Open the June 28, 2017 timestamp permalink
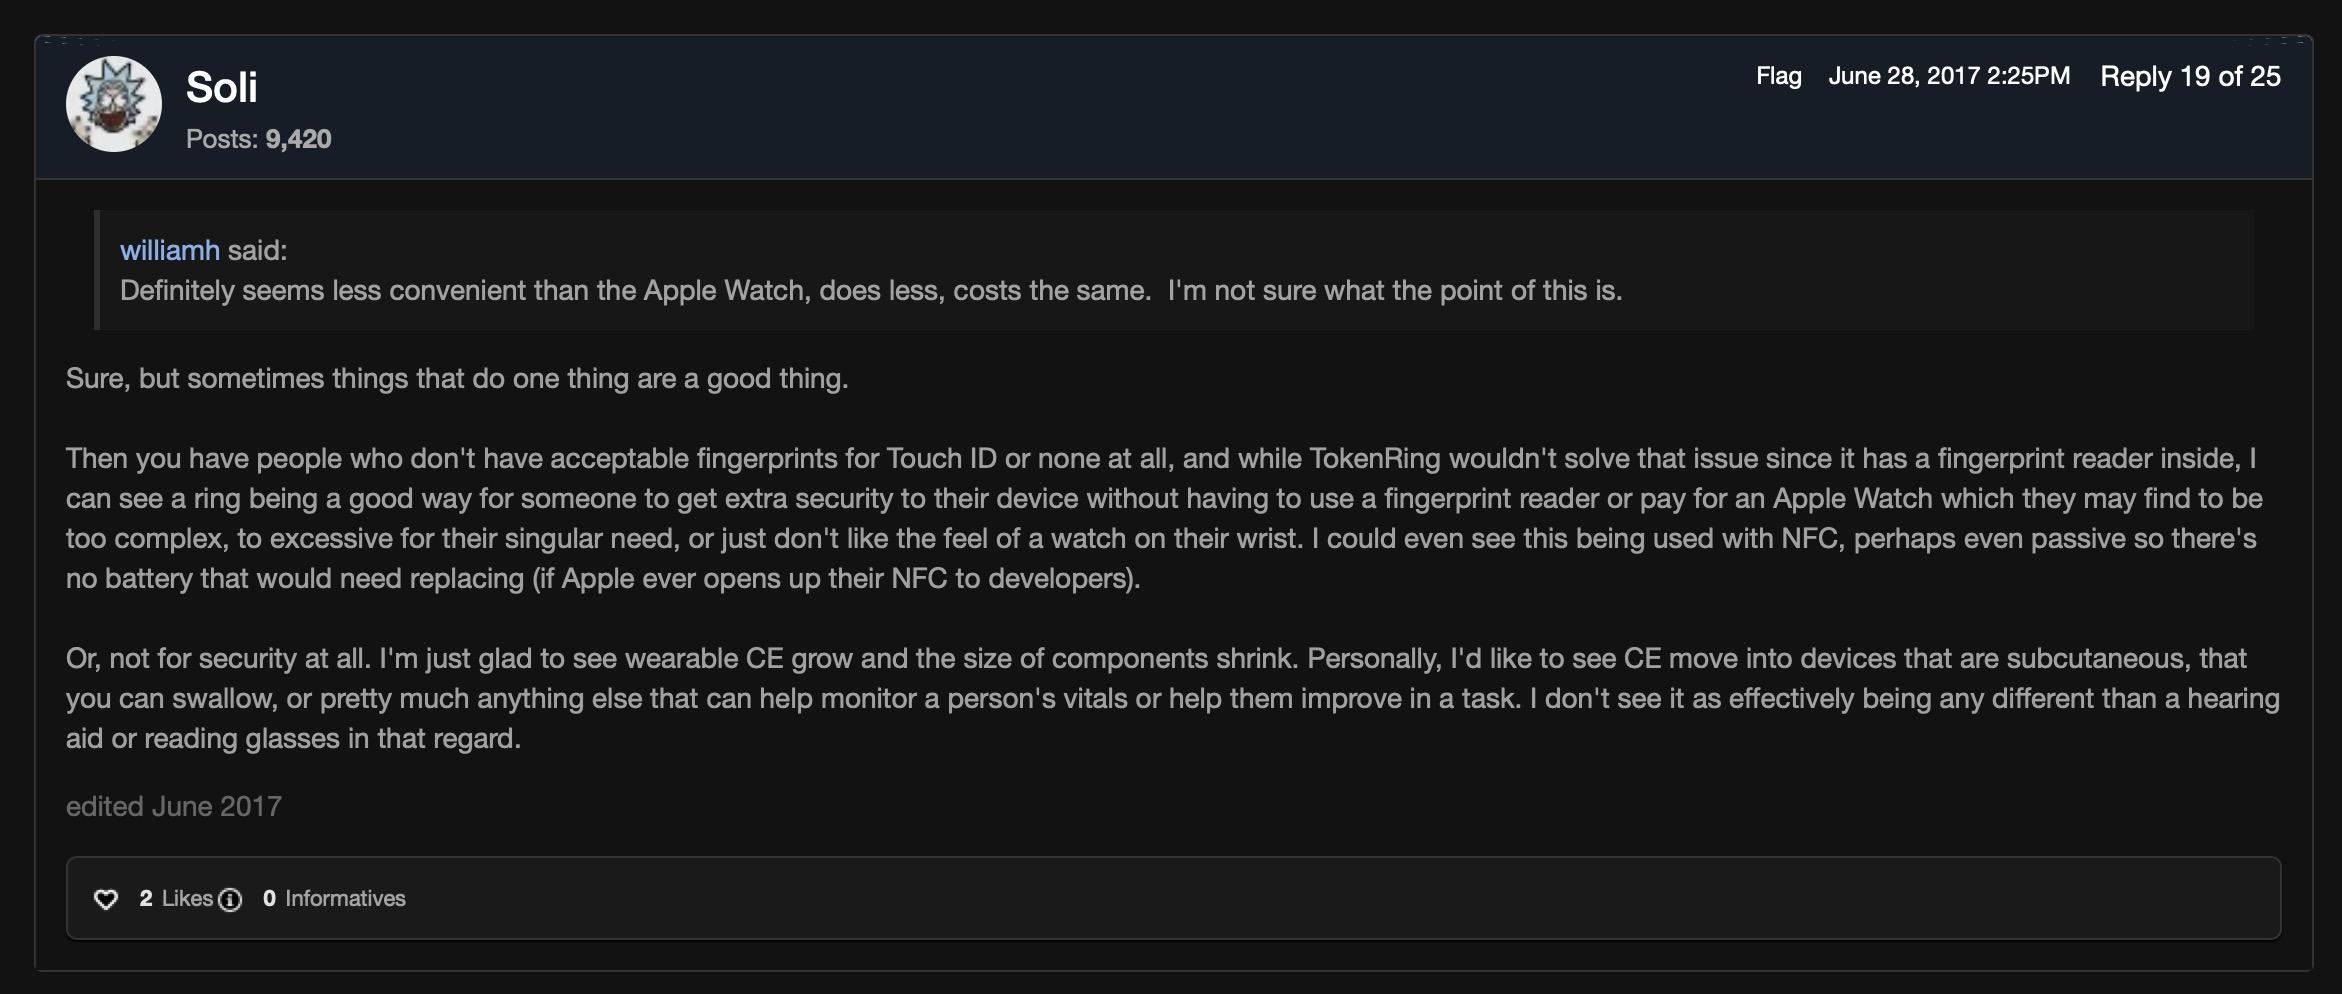The image size is (2342, 994). 1948,76
